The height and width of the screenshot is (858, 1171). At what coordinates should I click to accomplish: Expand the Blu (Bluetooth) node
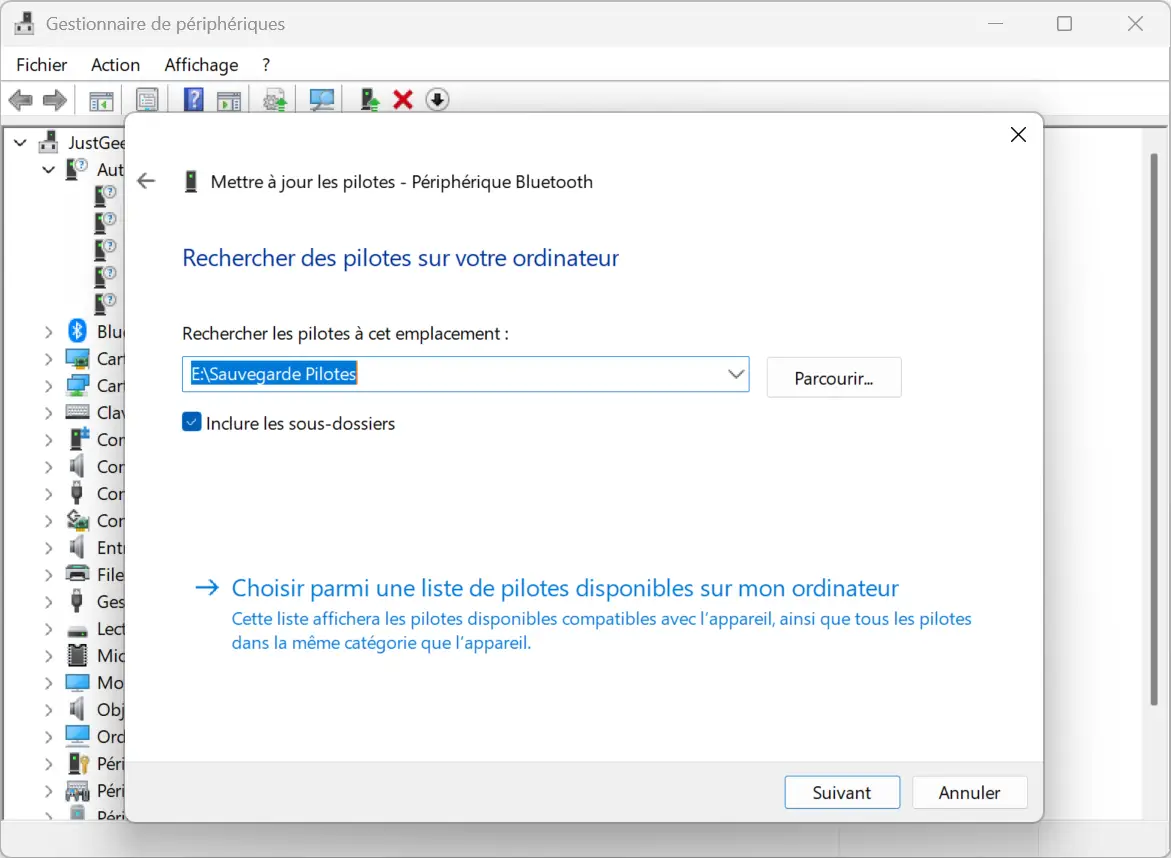pyautogui.click(x=49, y=332)
